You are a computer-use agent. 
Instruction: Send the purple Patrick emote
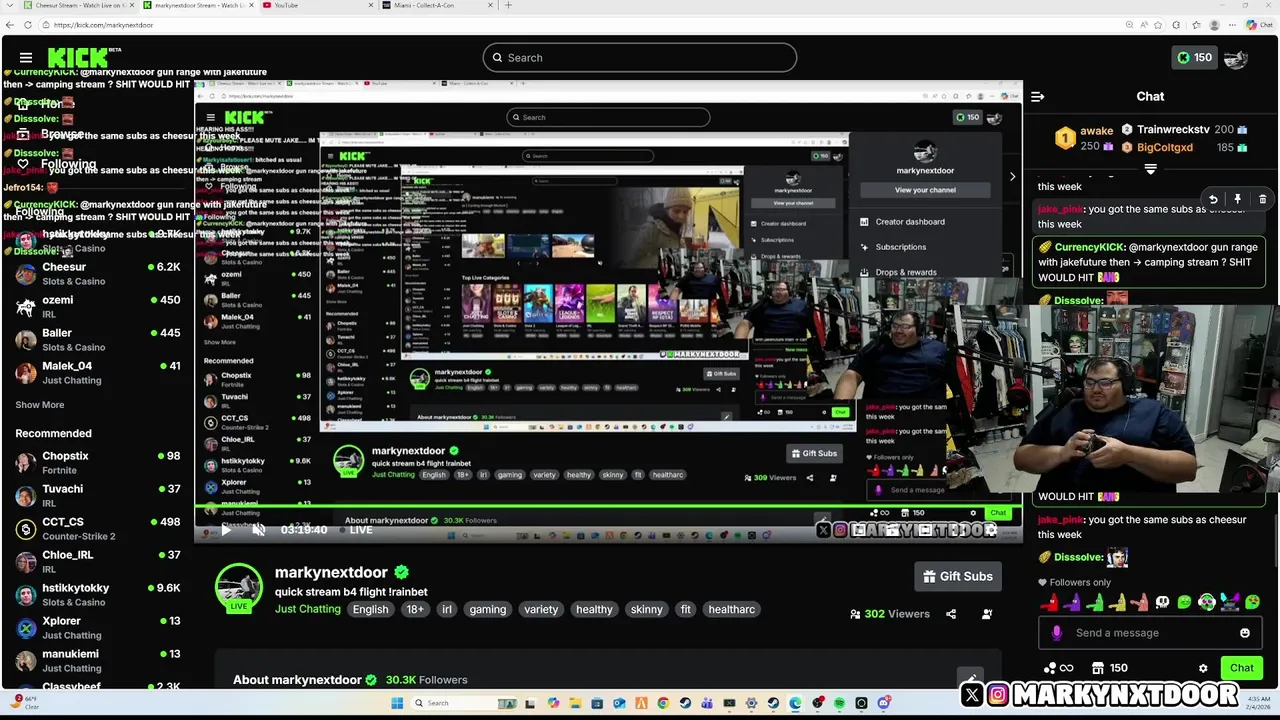pyautogui.click(x=1072, y=602)
